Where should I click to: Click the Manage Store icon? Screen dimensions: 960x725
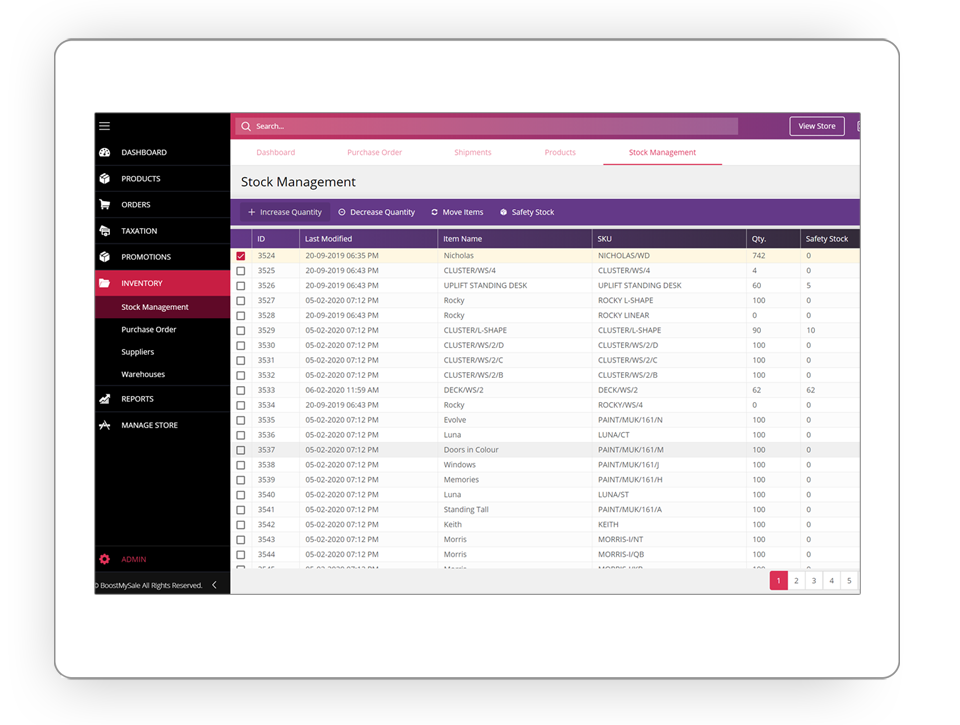pyautogui.click(x=105, y=425)
